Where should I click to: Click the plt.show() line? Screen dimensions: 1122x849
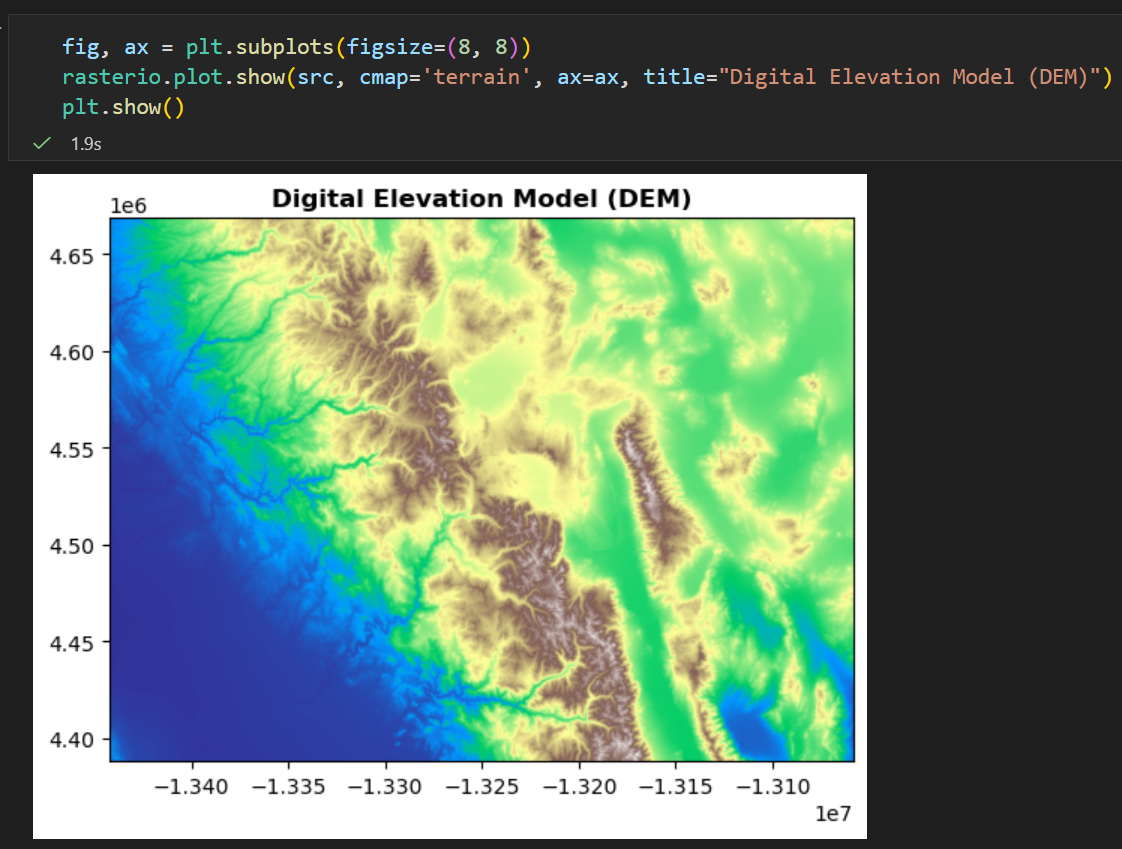coord(123,107)
